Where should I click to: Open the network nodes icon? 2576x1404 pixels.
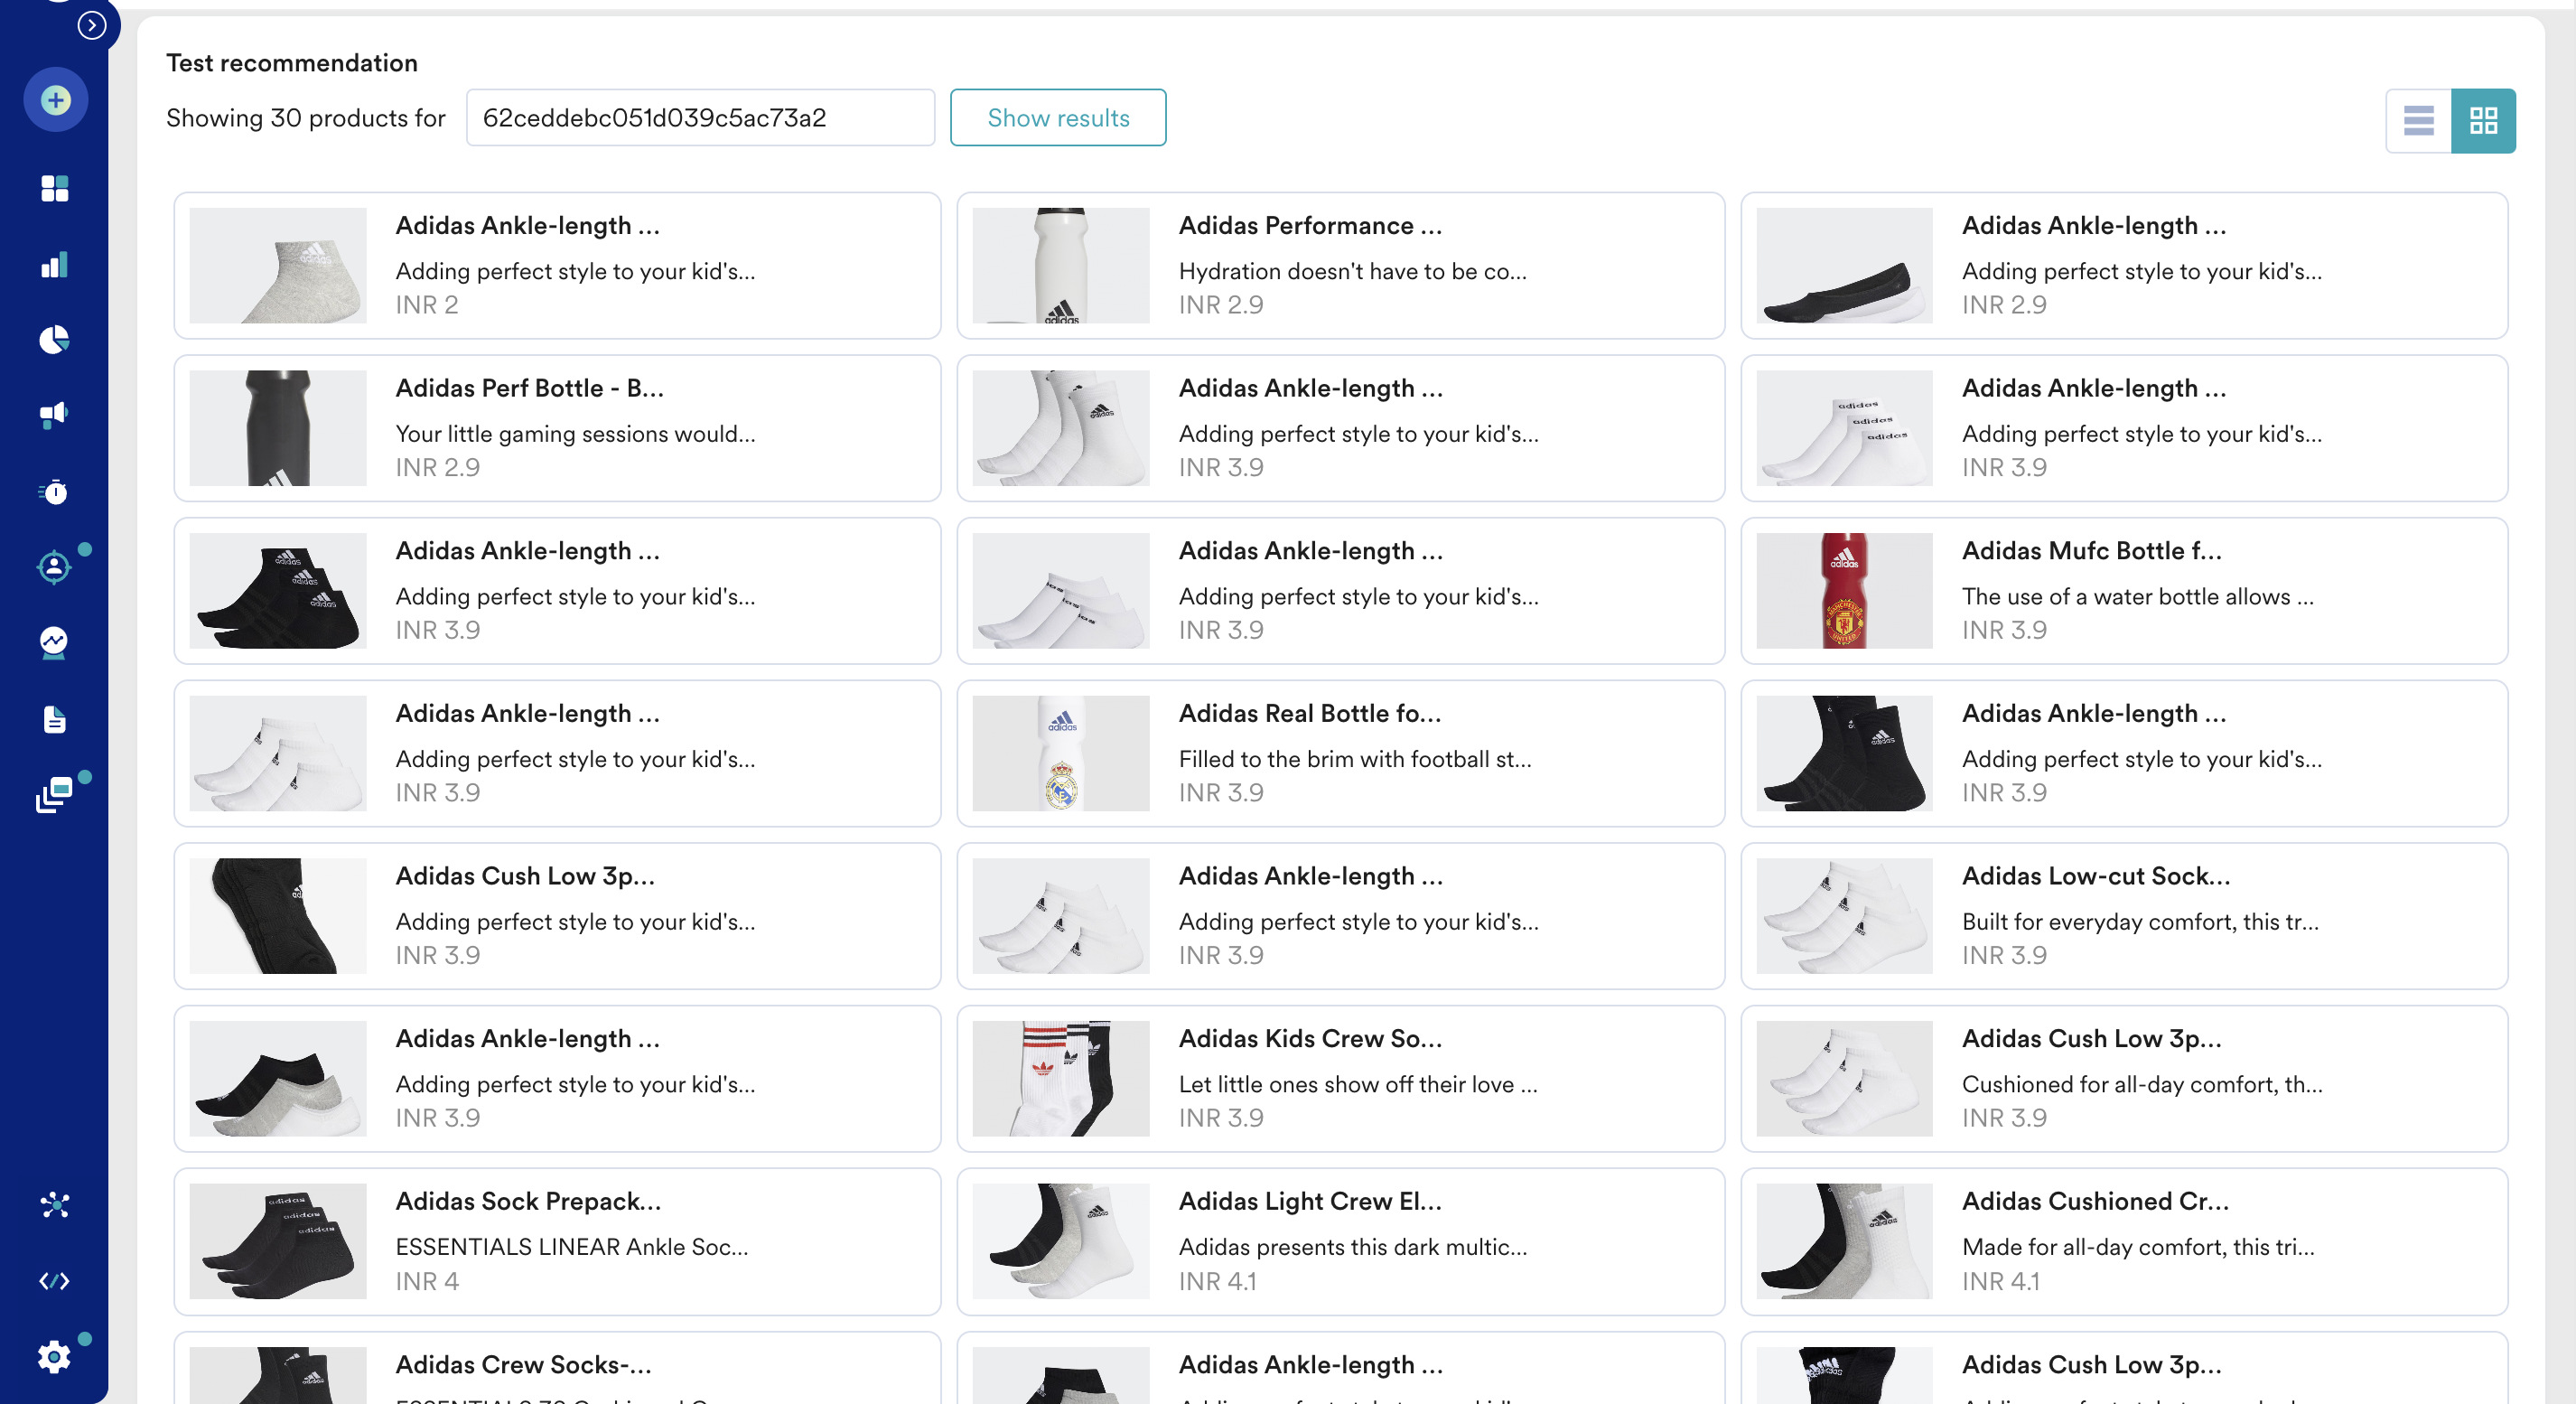tap(55, 1205)
